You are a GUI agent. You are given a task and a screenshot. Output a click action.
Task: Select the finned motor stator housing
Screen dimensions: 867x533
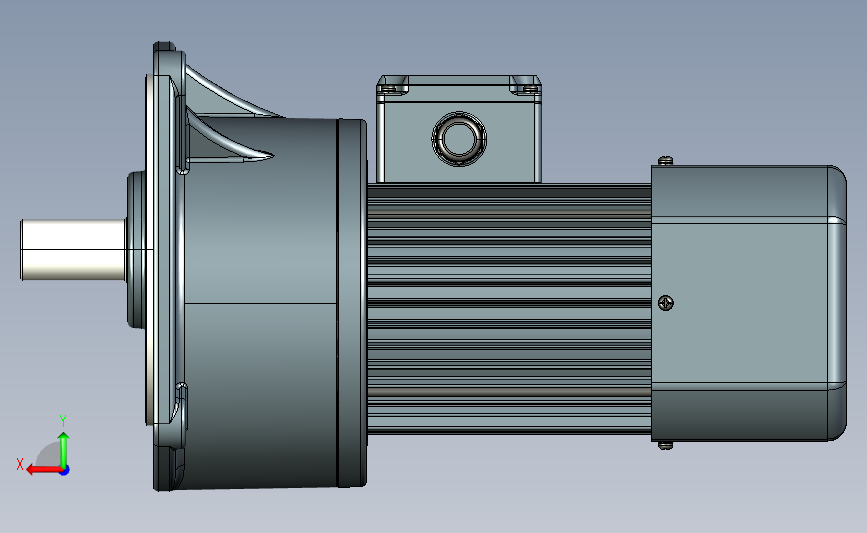pos(509,308)
